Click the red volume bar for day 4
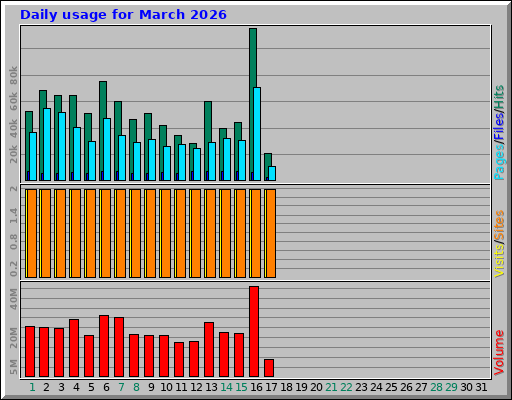This screenshot has width=512, height=400. [74, 348]
